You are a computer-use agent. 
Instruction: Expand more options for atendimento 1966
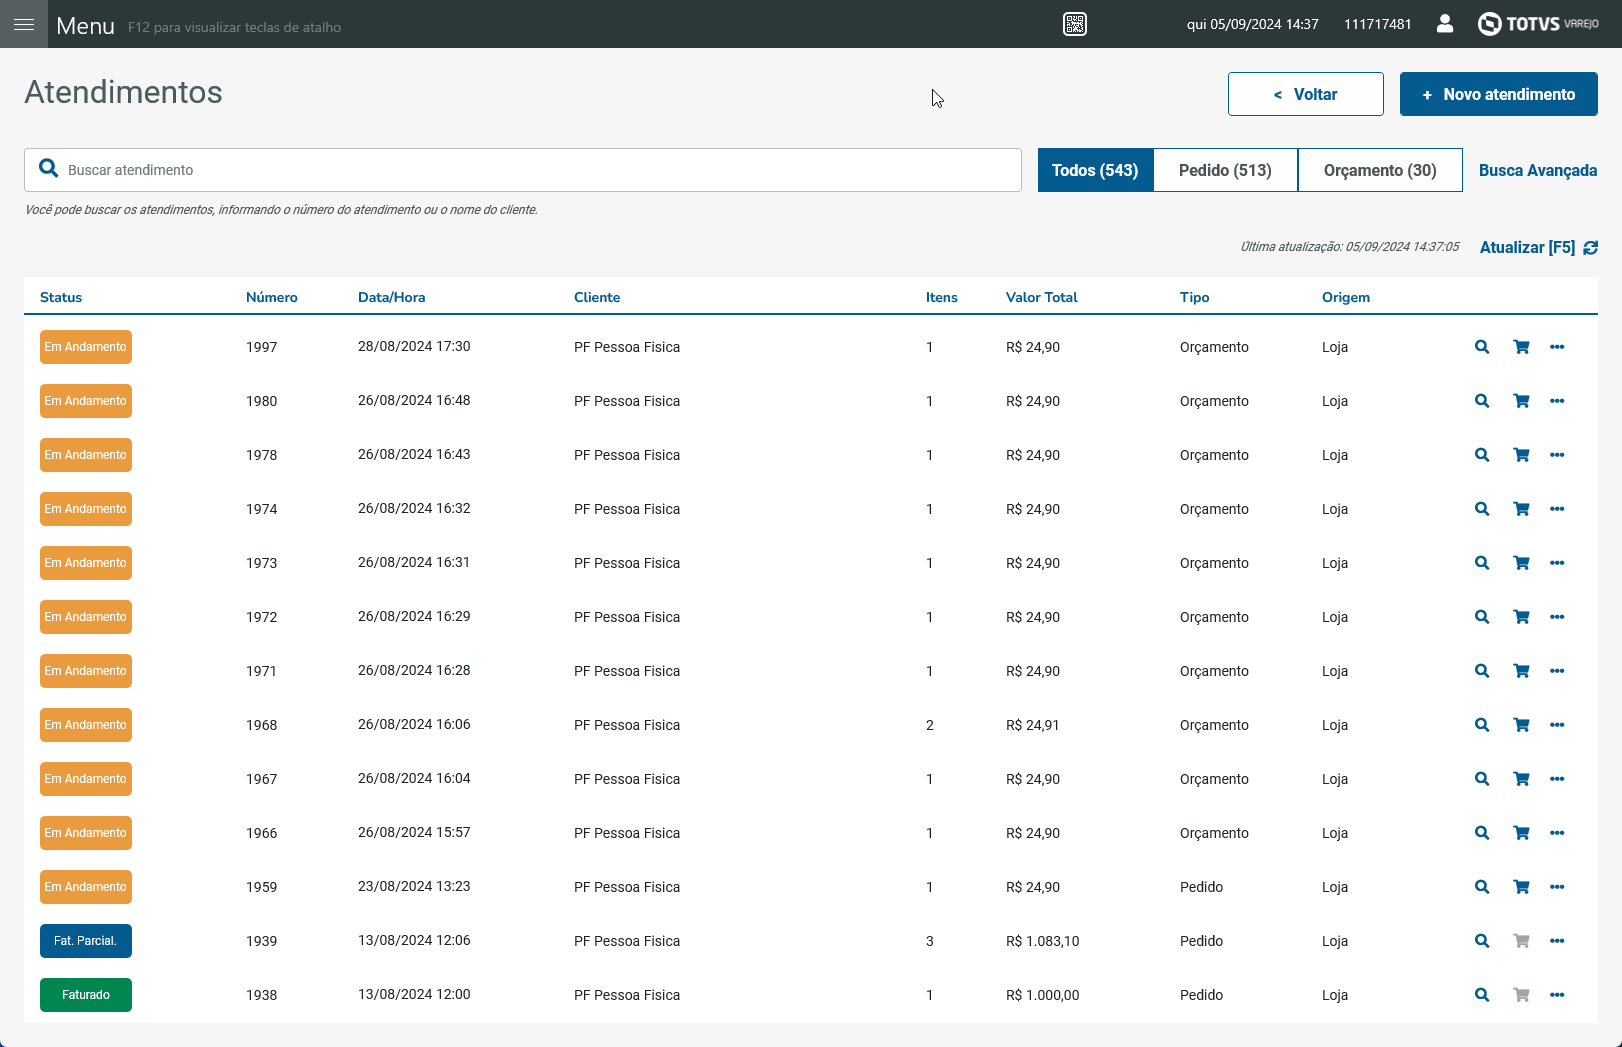(x=1557, y=833)
